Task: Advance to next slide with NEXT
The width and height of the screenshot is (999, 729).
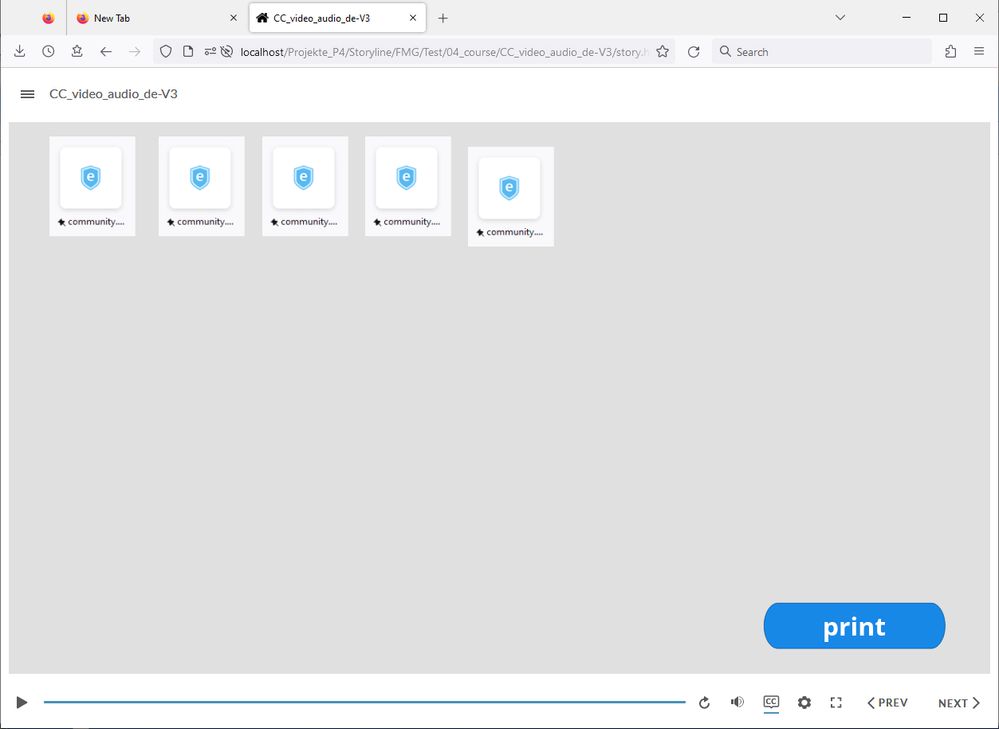Action: (959, 703)
